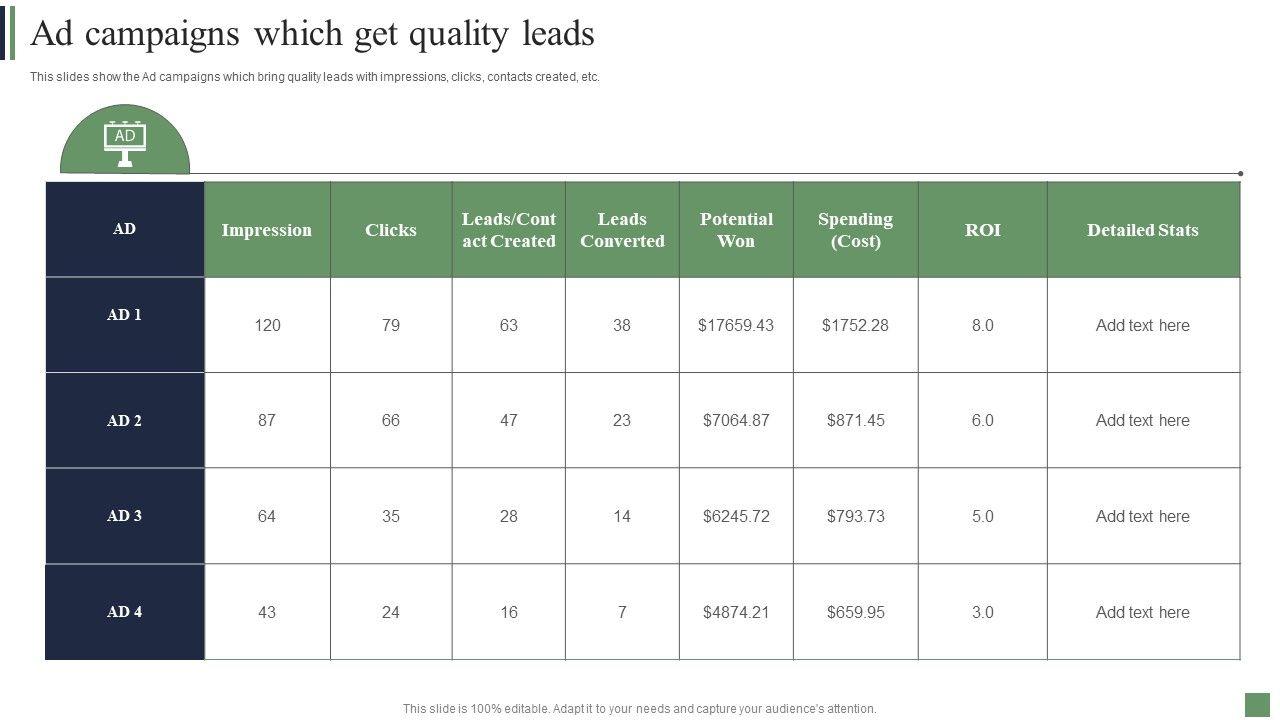Viewport: 1280px width, 720px height.
Task: Click the AD 2 ROI value 6.0
Action: (982, 421)
